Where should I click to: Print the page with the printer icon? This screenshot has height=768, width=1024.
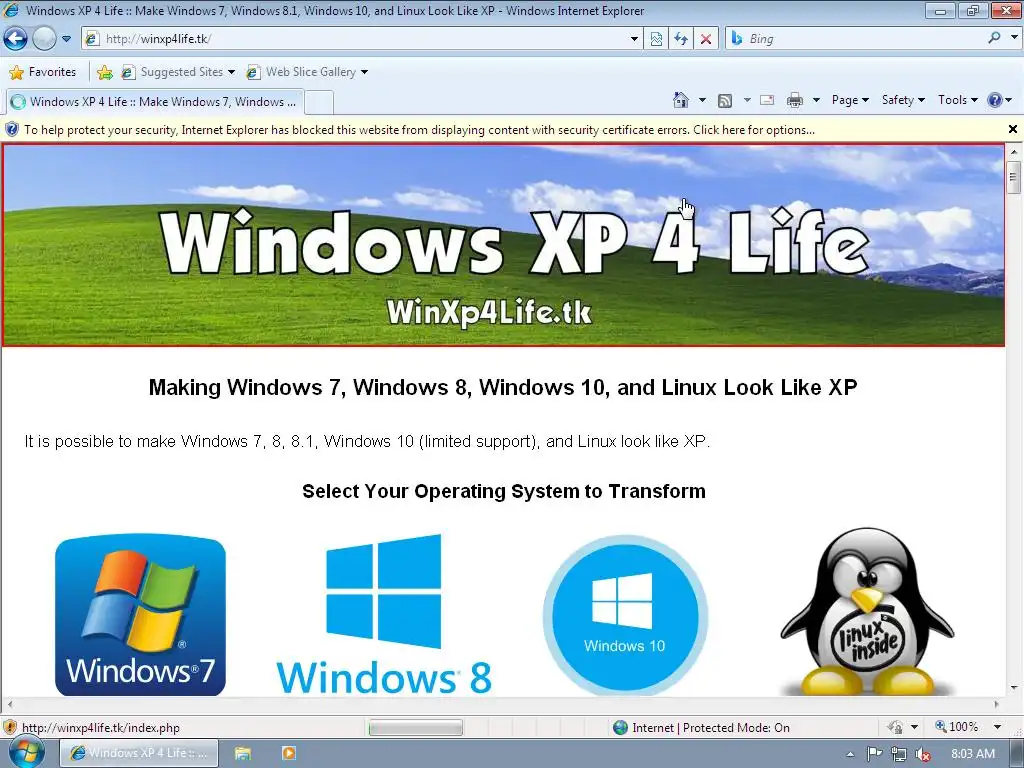point(795,100)
